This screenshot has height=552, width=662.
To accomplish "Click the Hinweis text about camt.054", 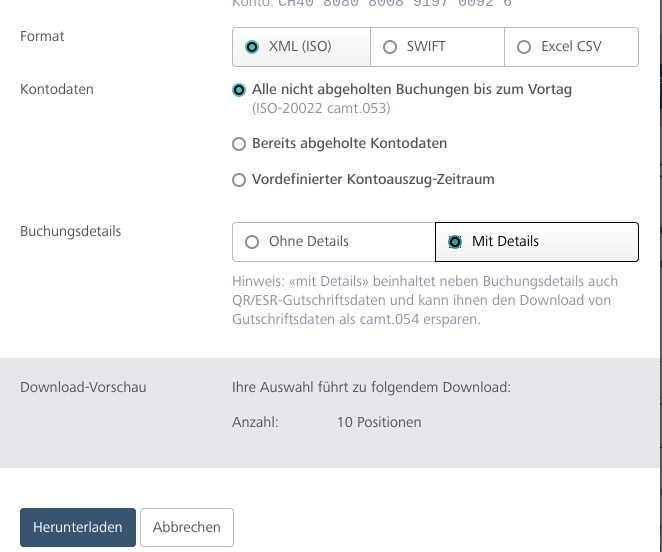I will pos(425,301).
